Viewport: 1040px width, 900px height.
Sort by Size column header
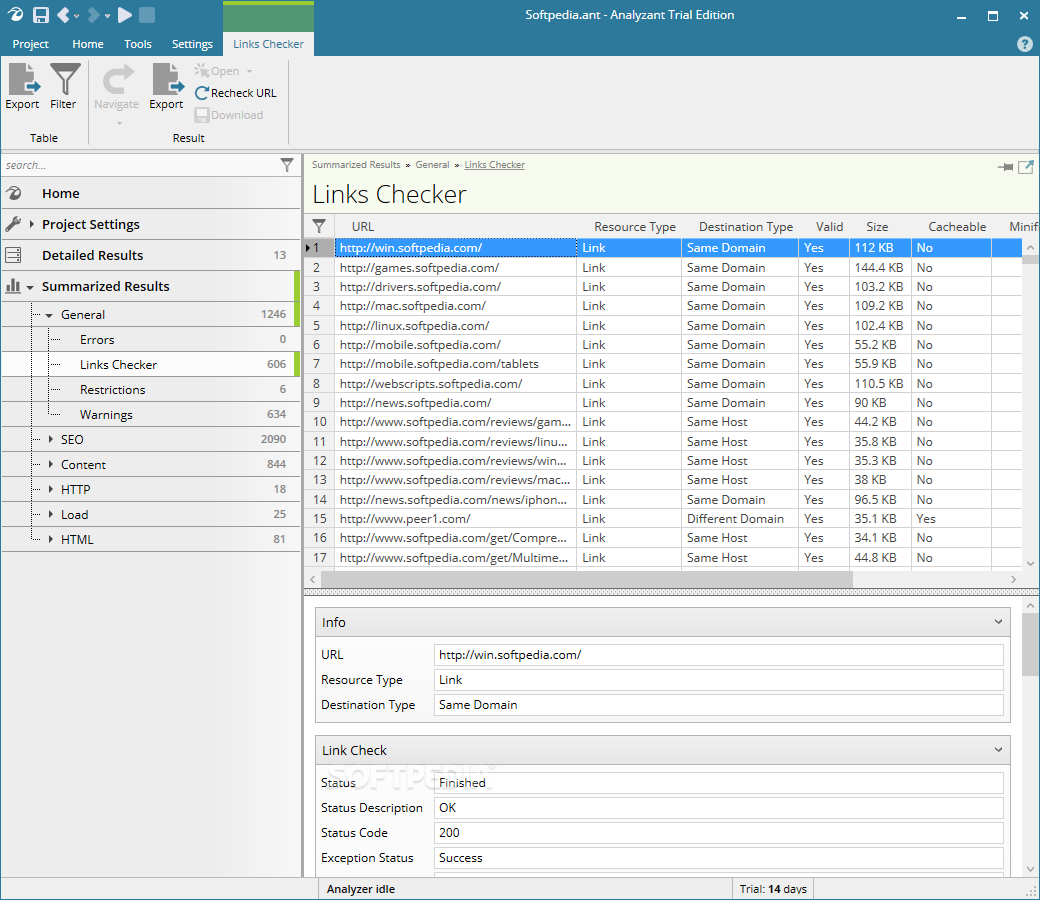pos(877,227)
